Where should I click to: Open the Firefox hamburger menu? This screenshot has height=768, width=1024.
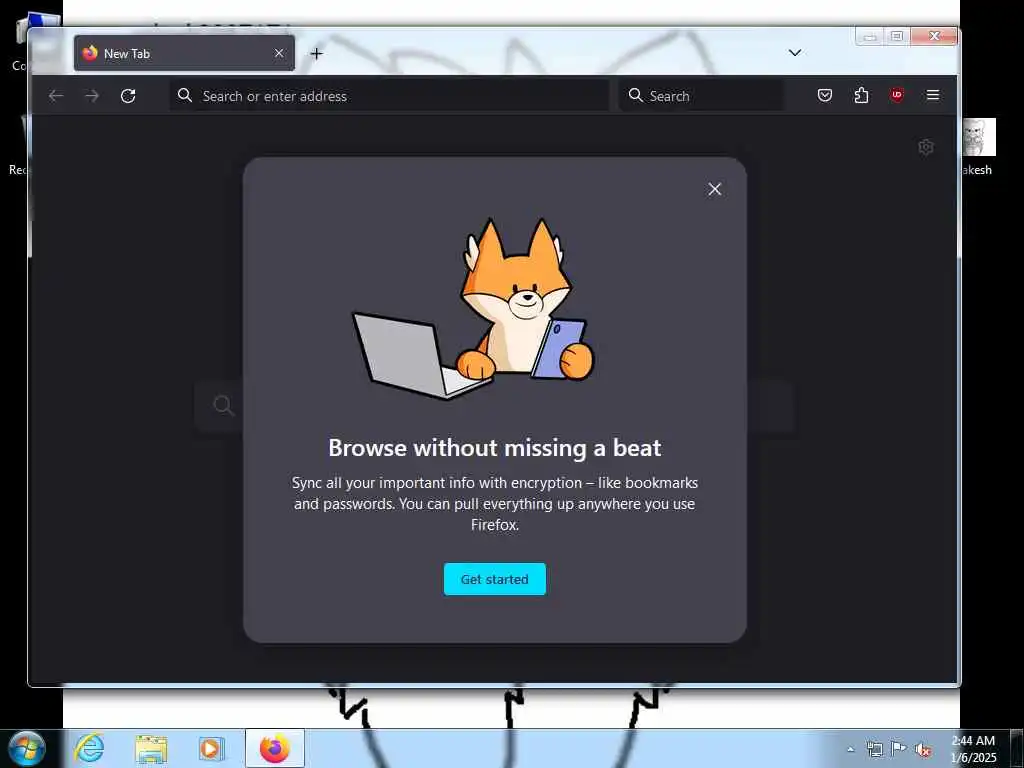click(933, 95)
